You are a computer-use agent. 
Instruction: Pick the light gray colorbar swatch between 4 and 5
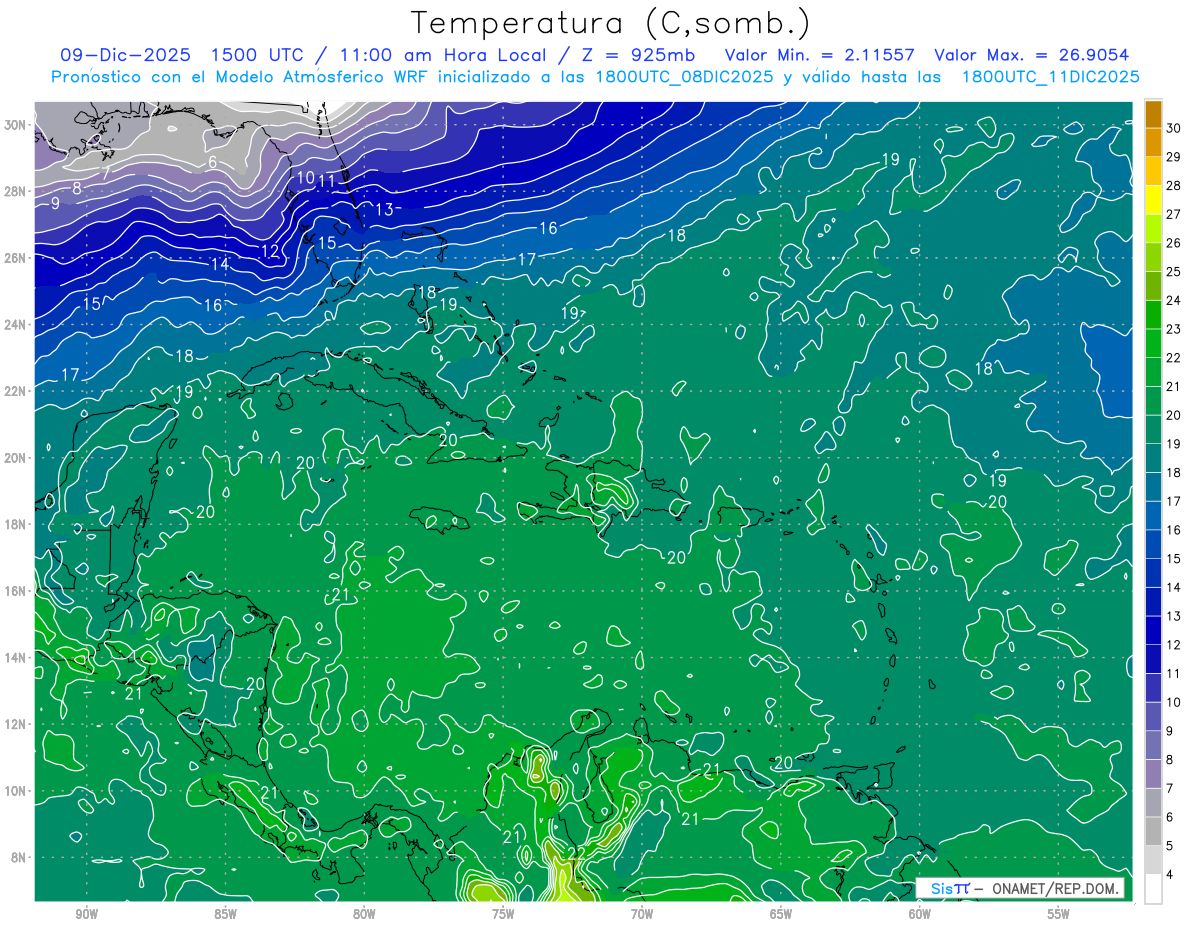click(1153, 861)
